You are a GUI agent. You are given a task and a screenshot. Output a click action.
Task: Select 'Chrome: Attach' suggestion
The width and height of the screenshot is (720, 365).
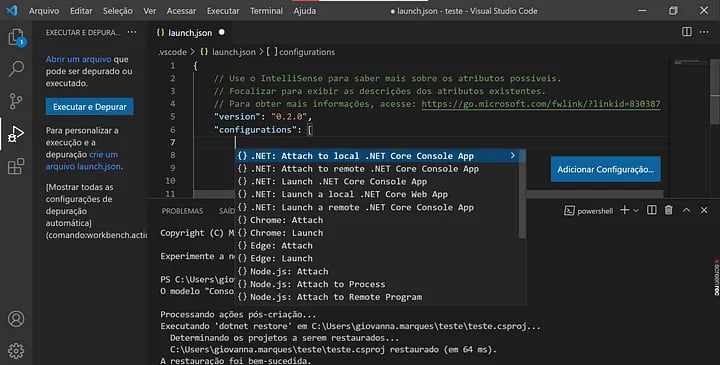(x=377, y=220)
